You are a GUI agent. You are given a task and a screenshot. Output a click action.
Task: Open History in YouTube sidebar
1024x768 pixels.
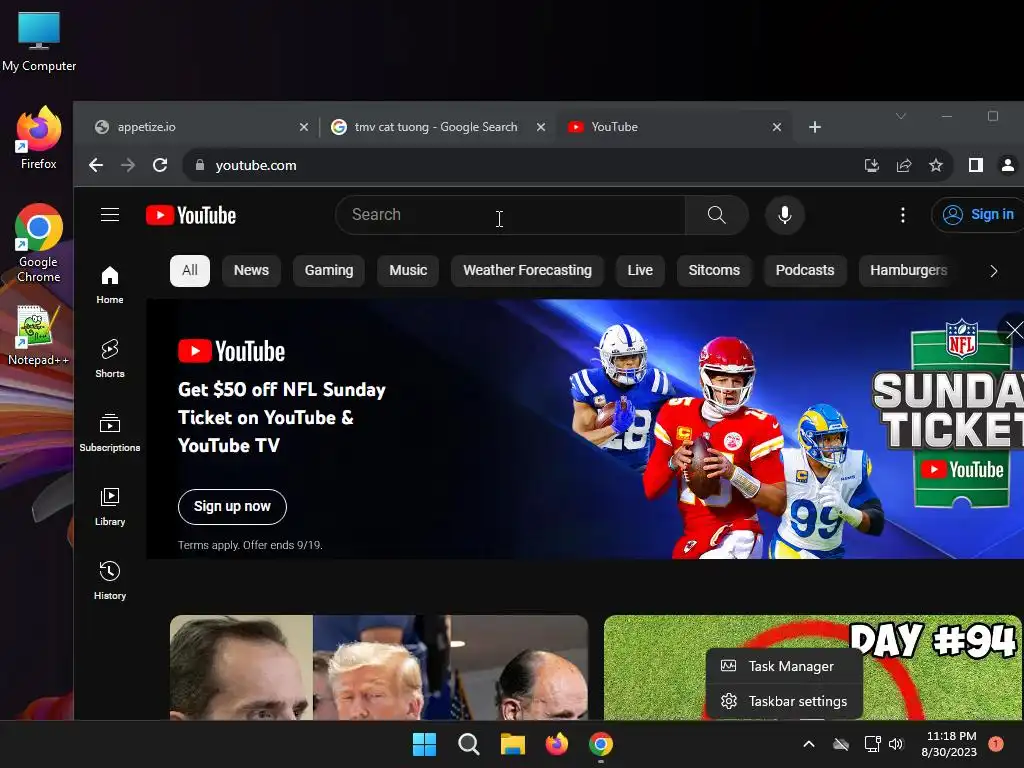(110, 581)
